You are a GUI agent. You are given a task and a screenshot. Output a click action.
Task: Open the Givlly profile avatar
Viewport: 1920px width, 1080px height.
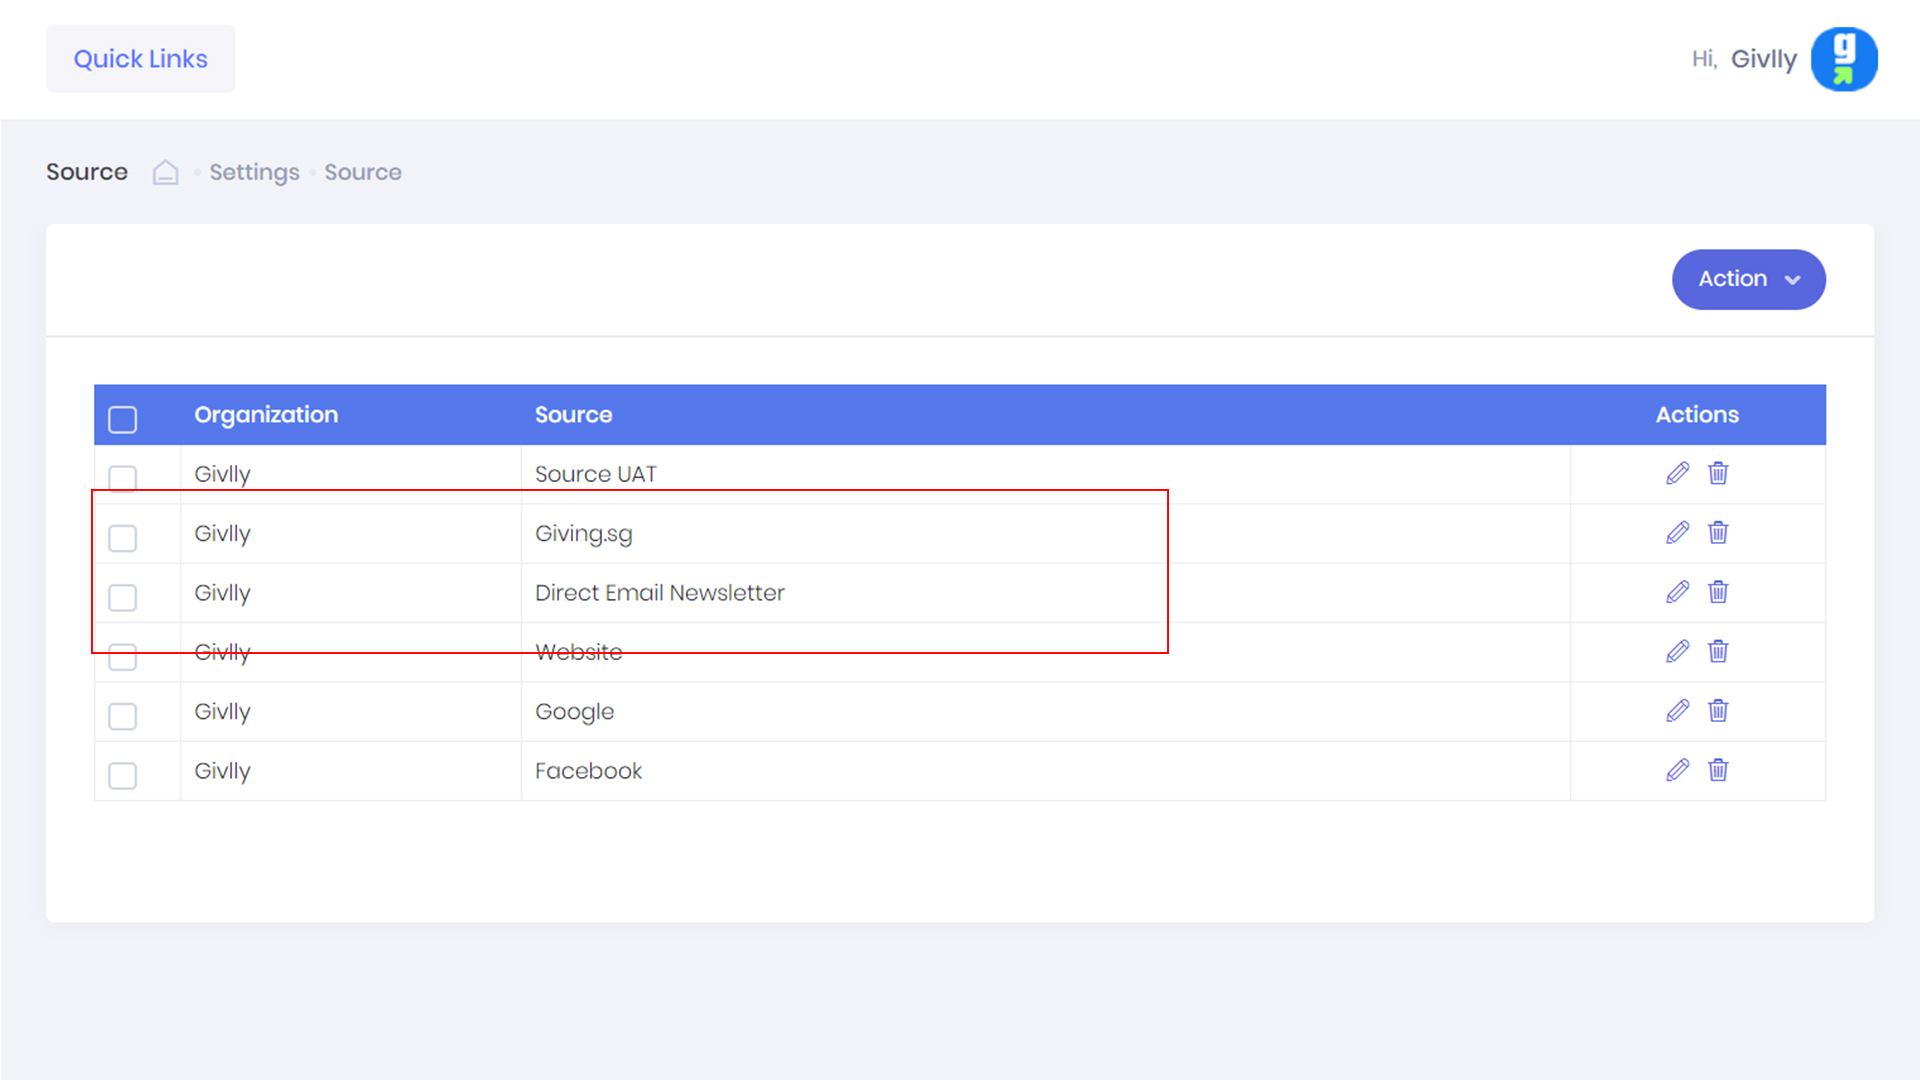click(1843, 59)
